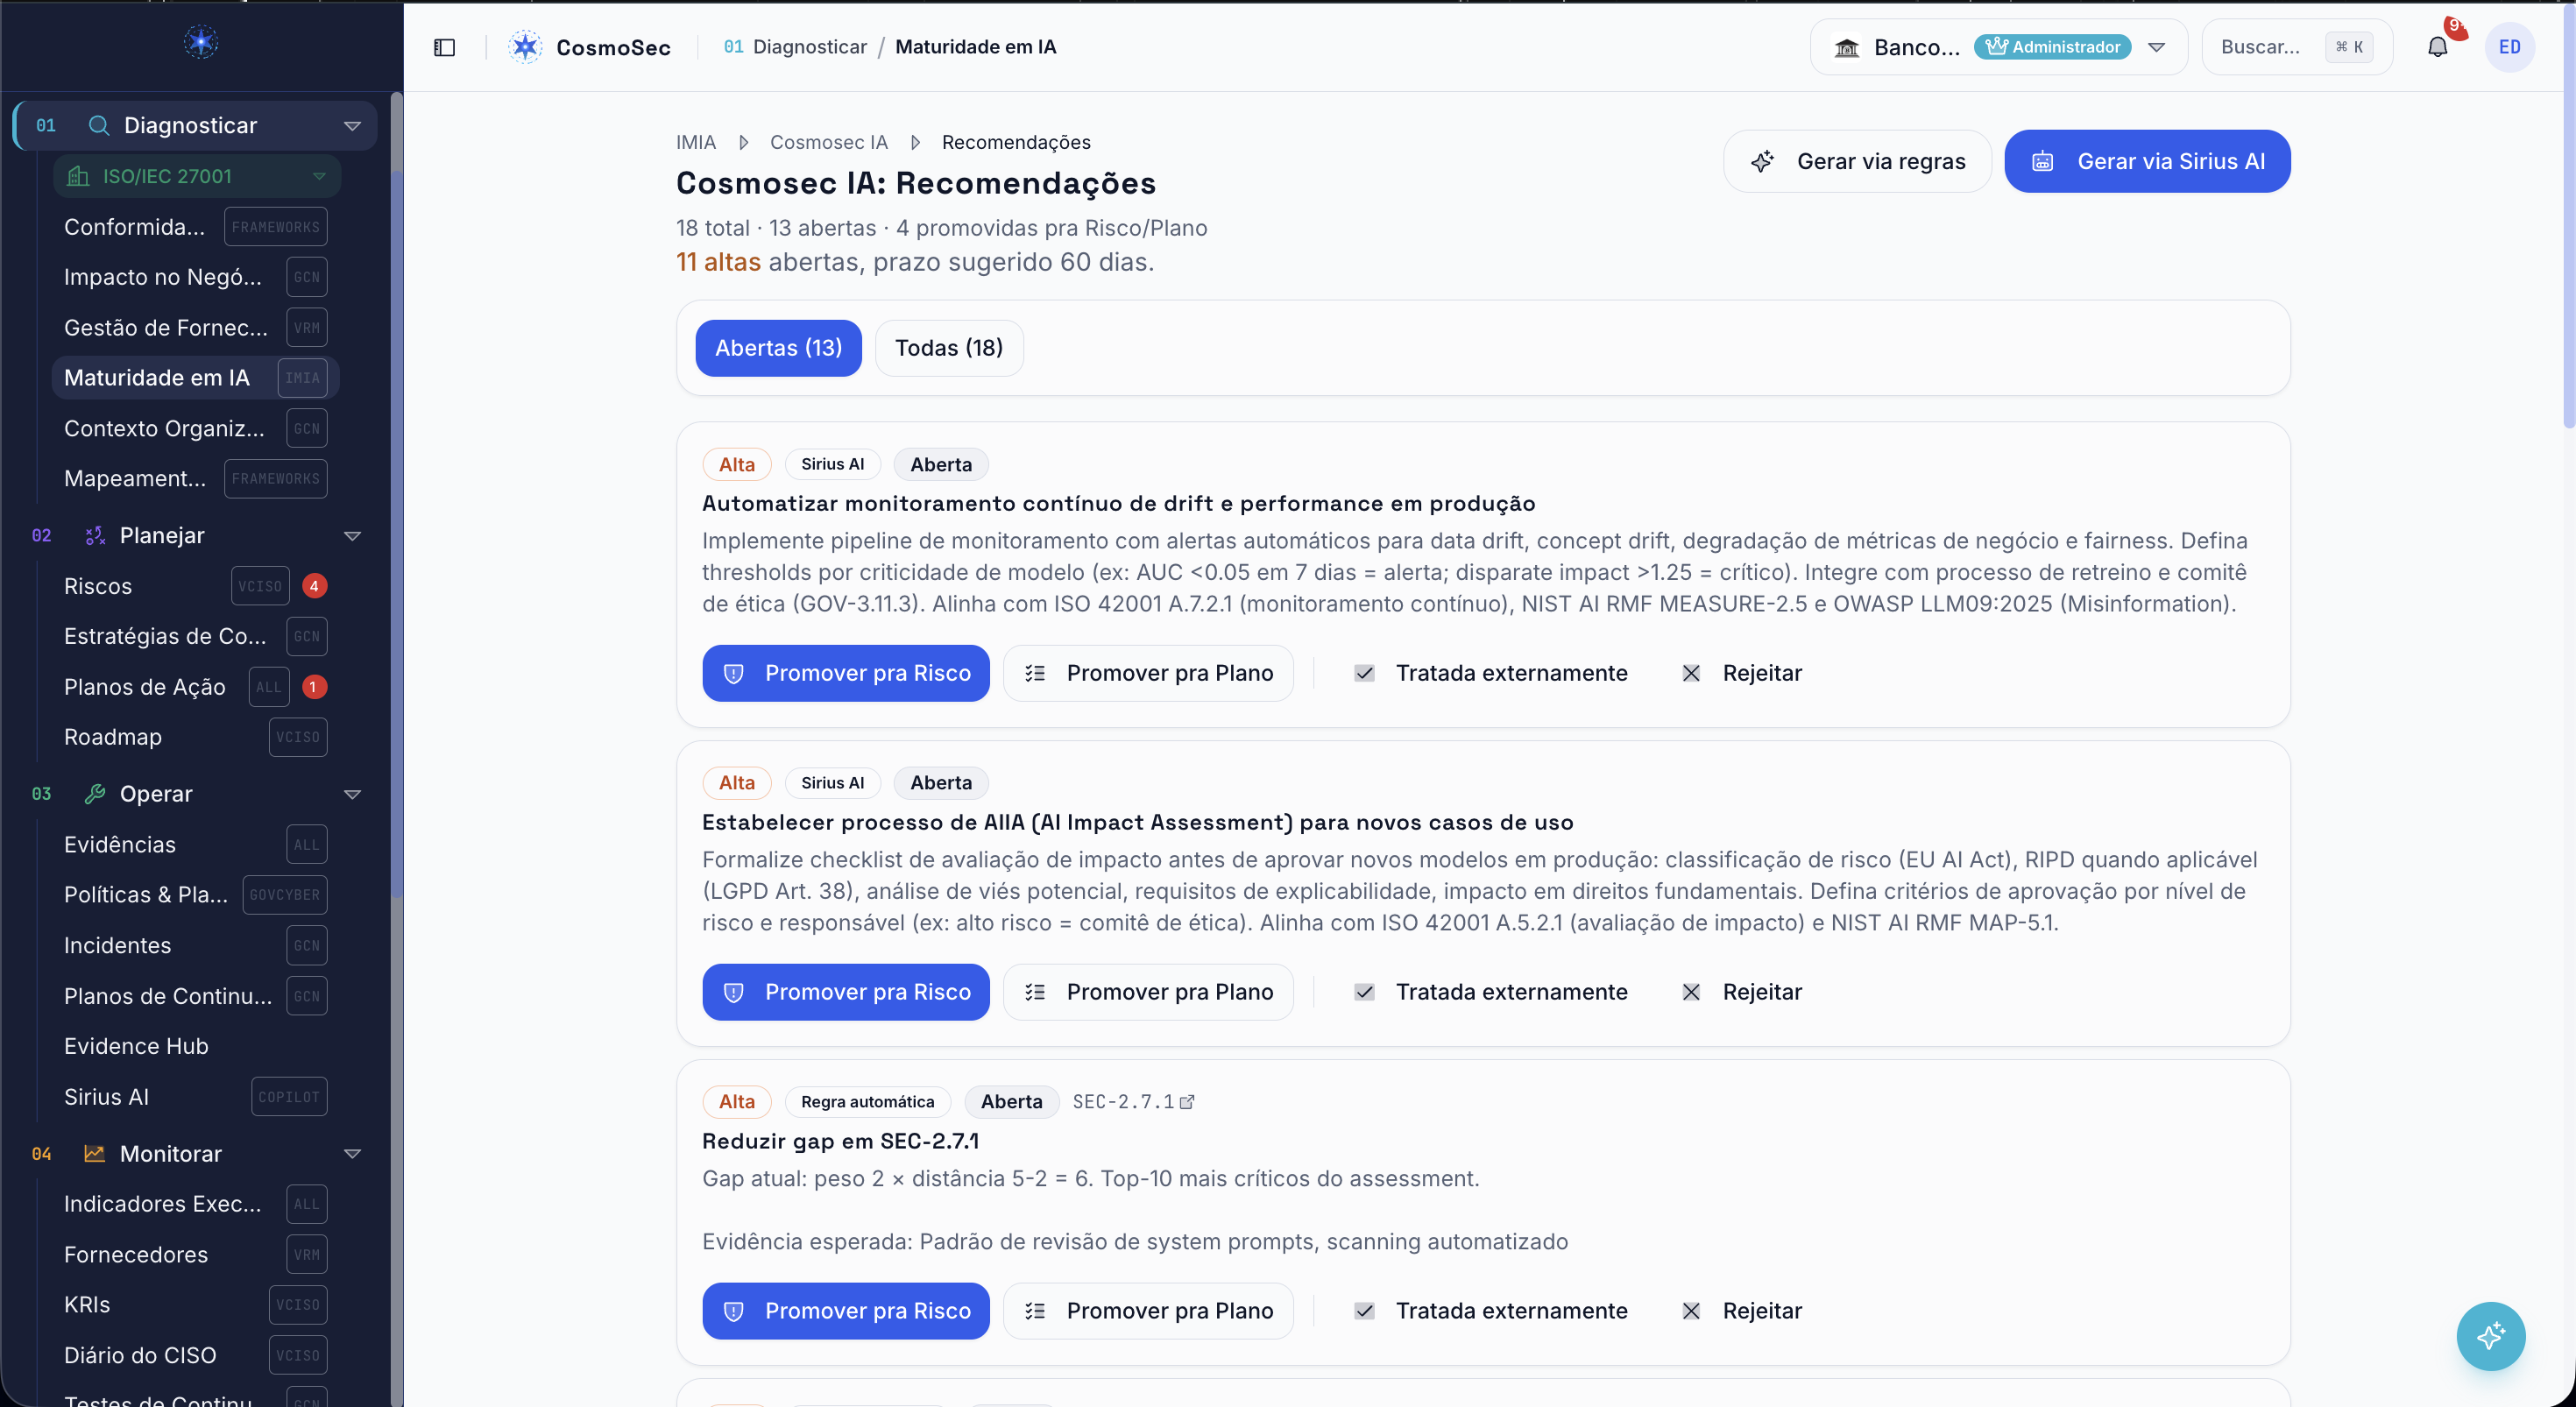The height and width of the screenshot is (1407, 2576).
Task: Click the ISO/IEC 27001 building icon
Action: [78, 176]
